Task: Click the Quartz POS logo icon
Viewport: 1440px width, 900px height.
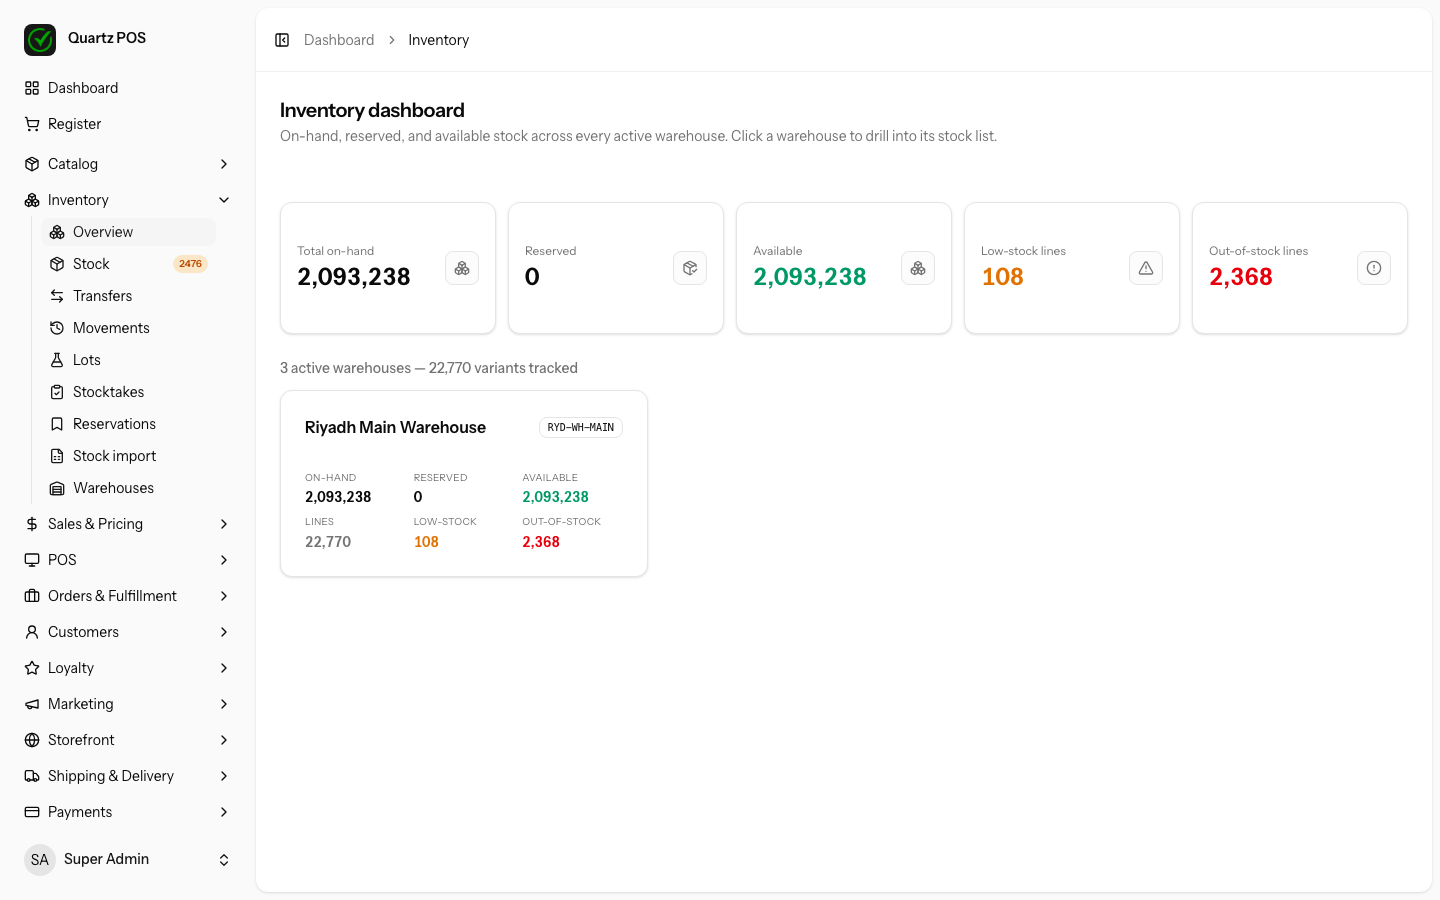Action: coord(40,40)
